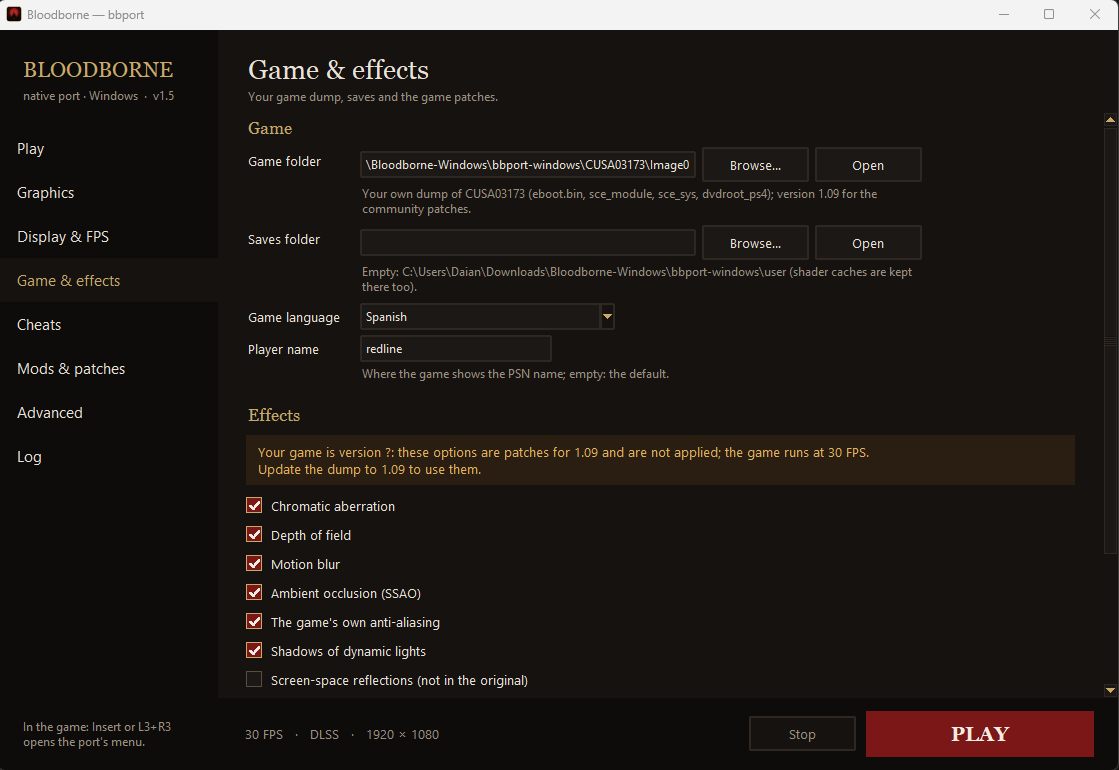1119x770 pixels.
Task: Disable the game's own anti-aliasing
Action: (254, 622)
